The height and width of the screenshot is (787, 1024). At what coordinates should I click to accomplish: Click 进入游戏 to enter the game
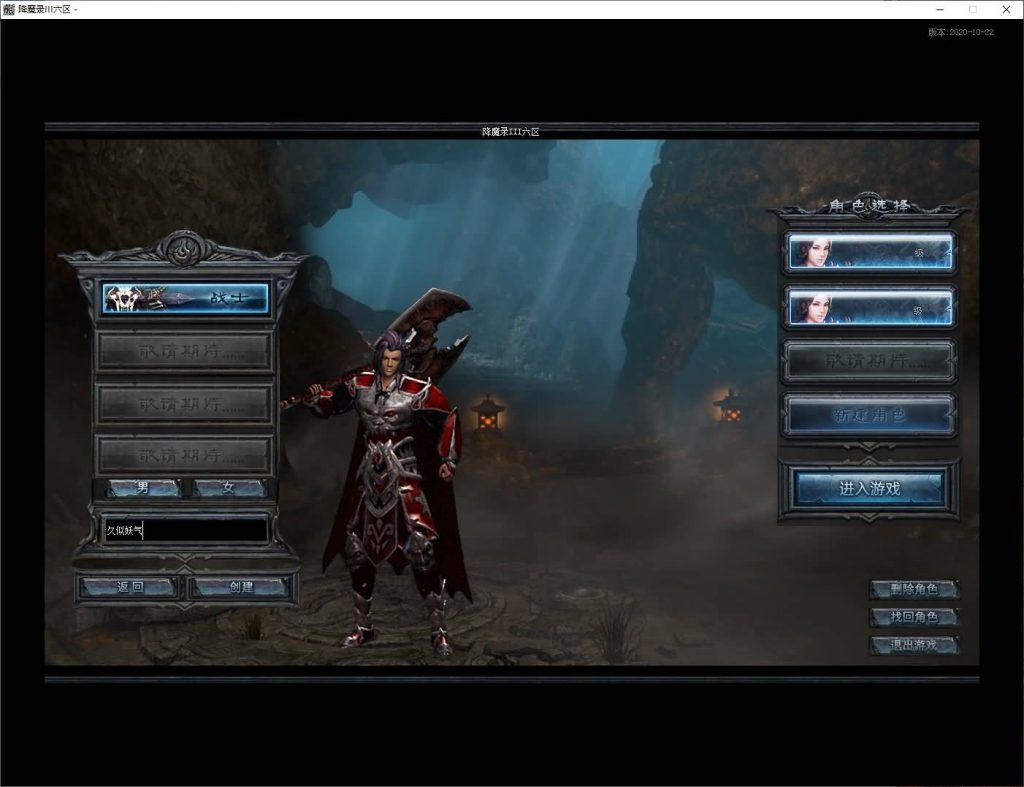coord(869,488)
